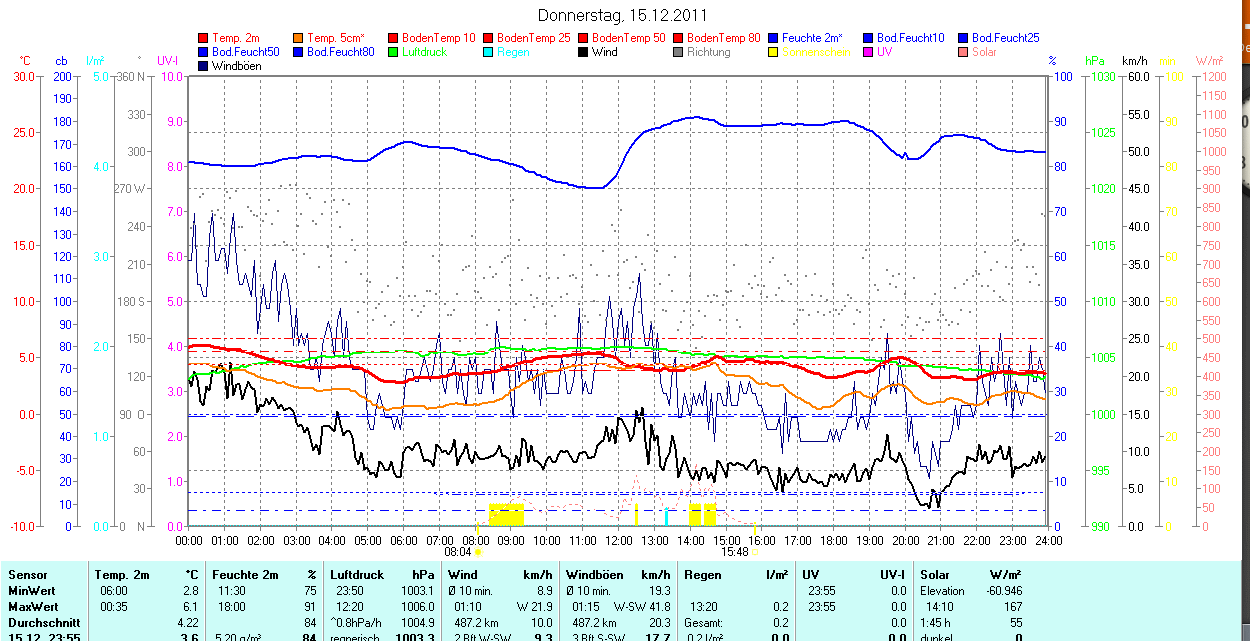Viewport: 1250px width, 641px height.
Task: Select the green Luftdruck legend square
Action: pyautogui.click(x=394, y=52)
